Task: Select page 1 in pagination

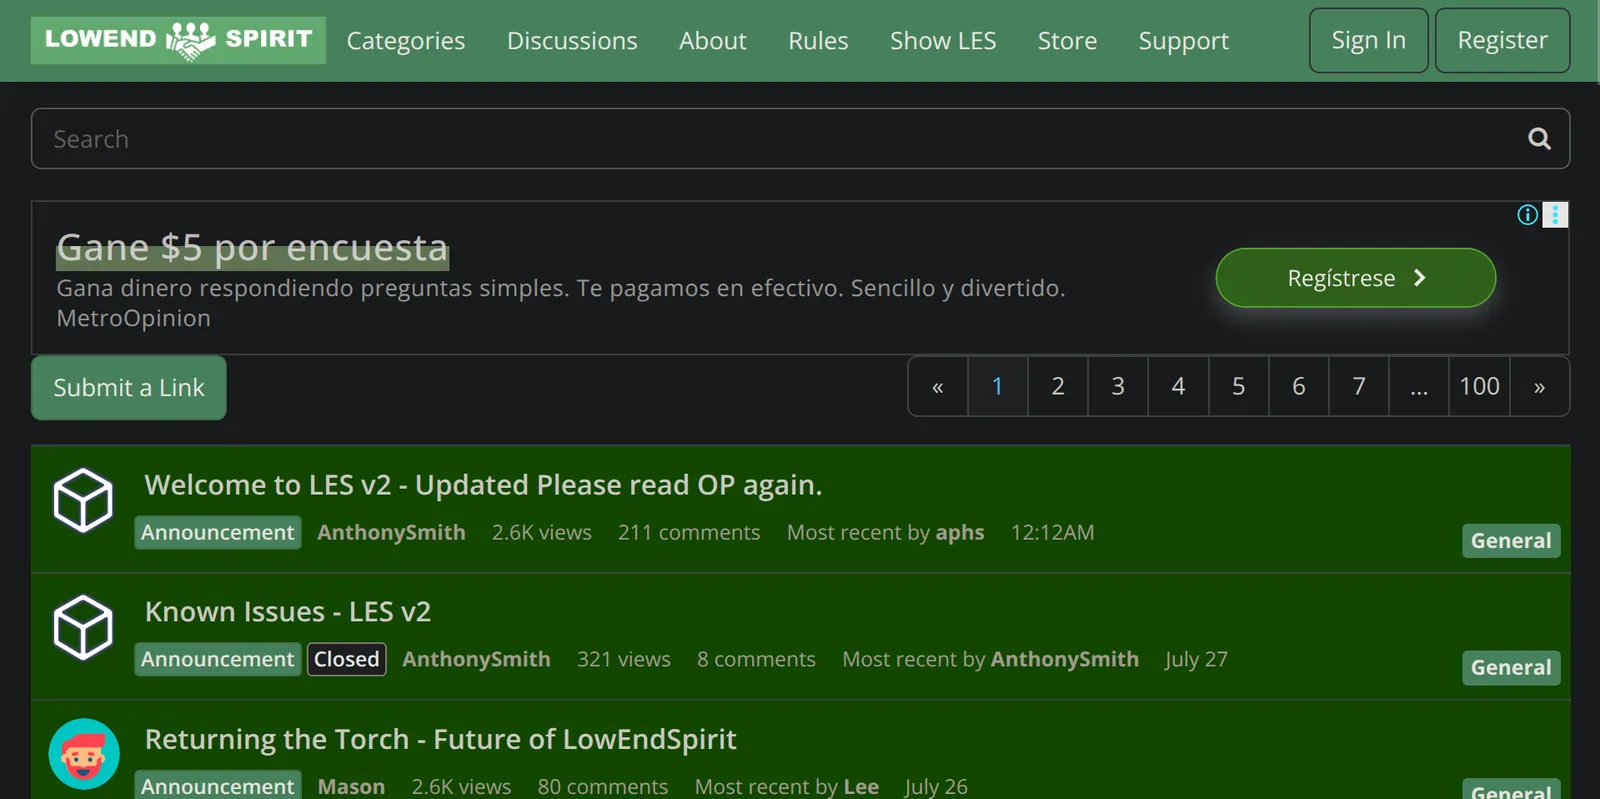Action: coord(998,386)
